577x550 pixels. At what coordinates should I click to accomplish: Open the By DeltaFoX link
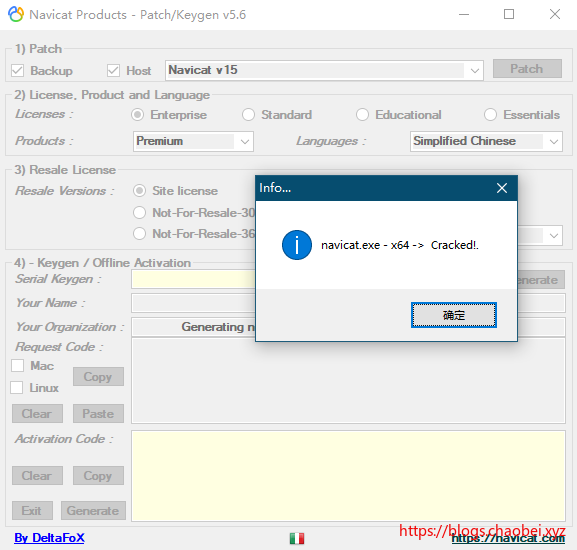(x=49, y=538)
